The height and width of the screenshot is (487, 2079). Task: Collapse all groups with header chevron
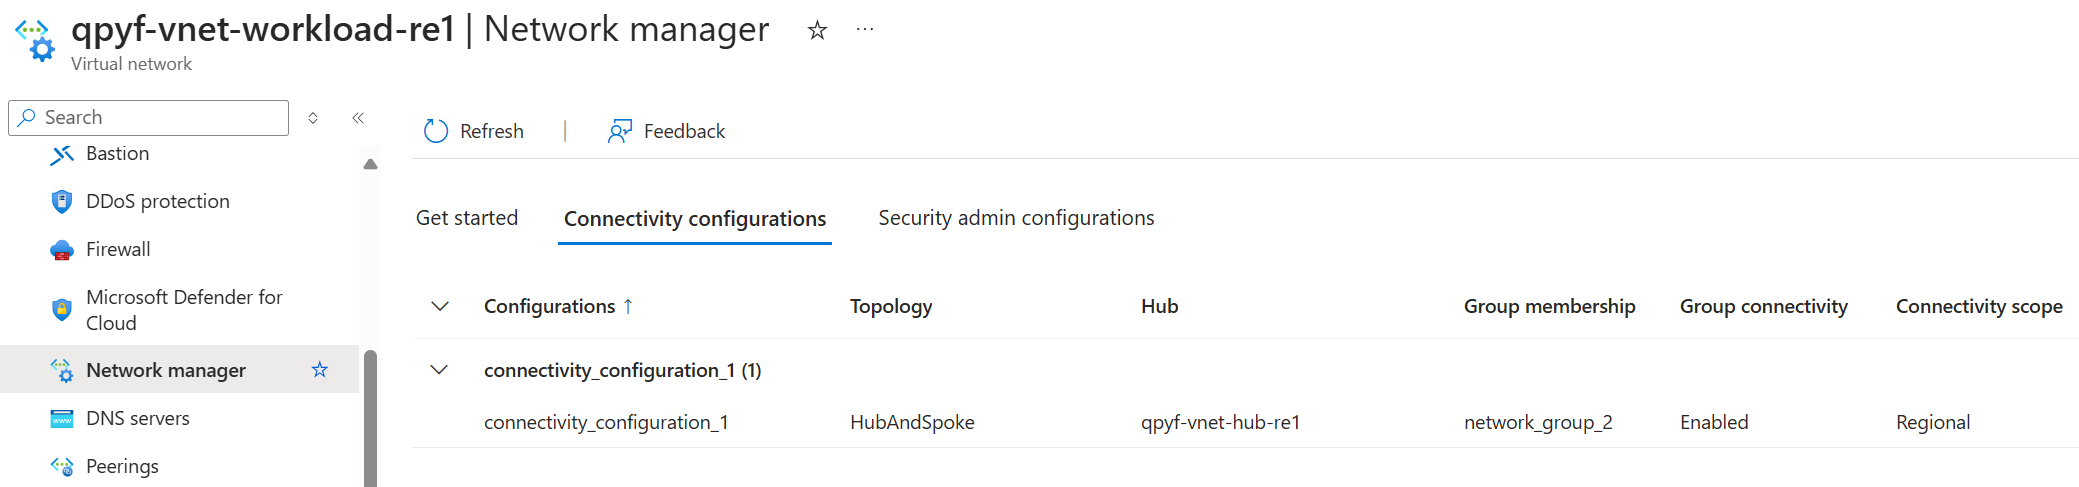coord(439,306)
